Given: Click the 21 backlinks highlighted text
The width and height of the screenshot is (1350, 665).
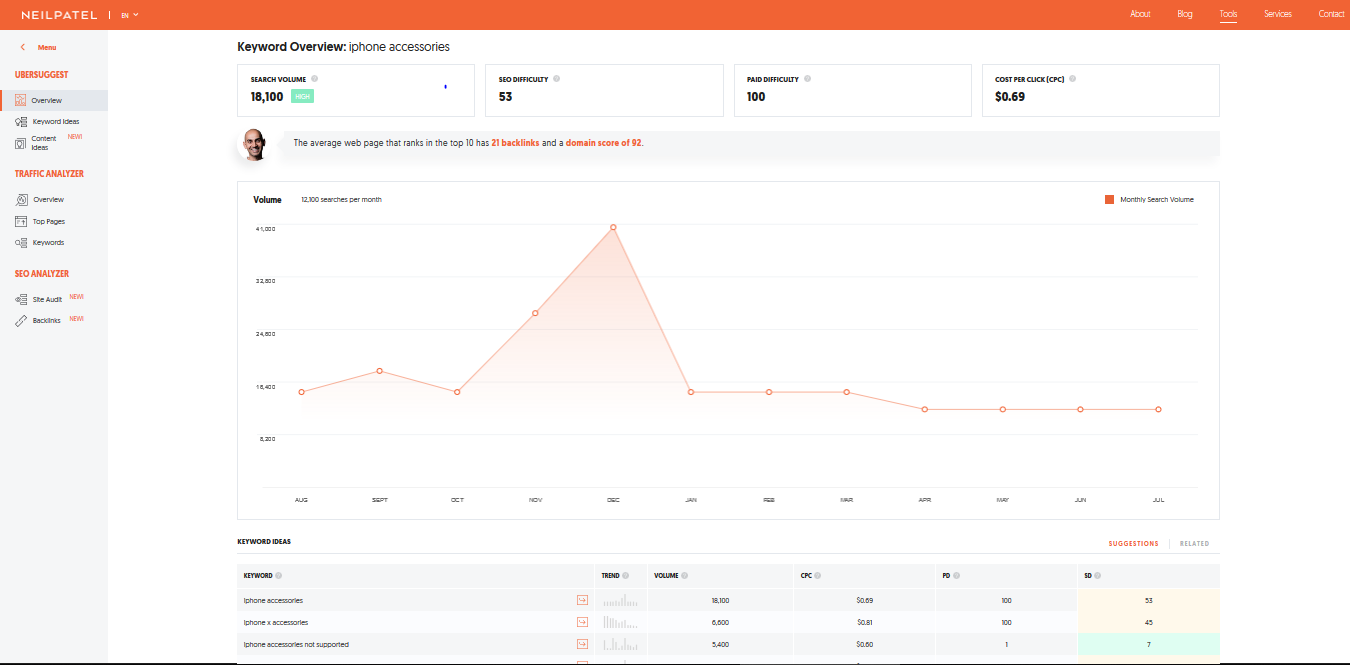Looking at the screenshot, I should click(x=515, y=143).
